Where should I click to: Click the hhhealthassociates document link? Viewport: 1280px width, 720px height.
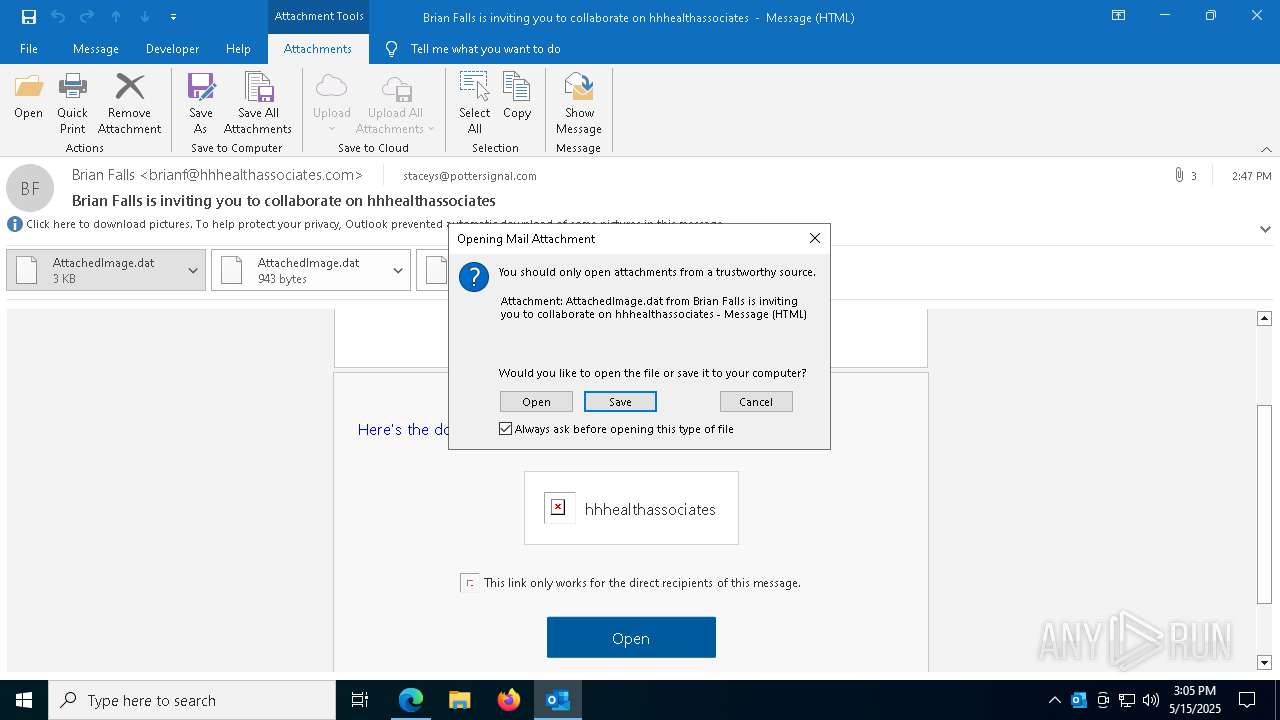pyautogui.click(x=650, y=509)
